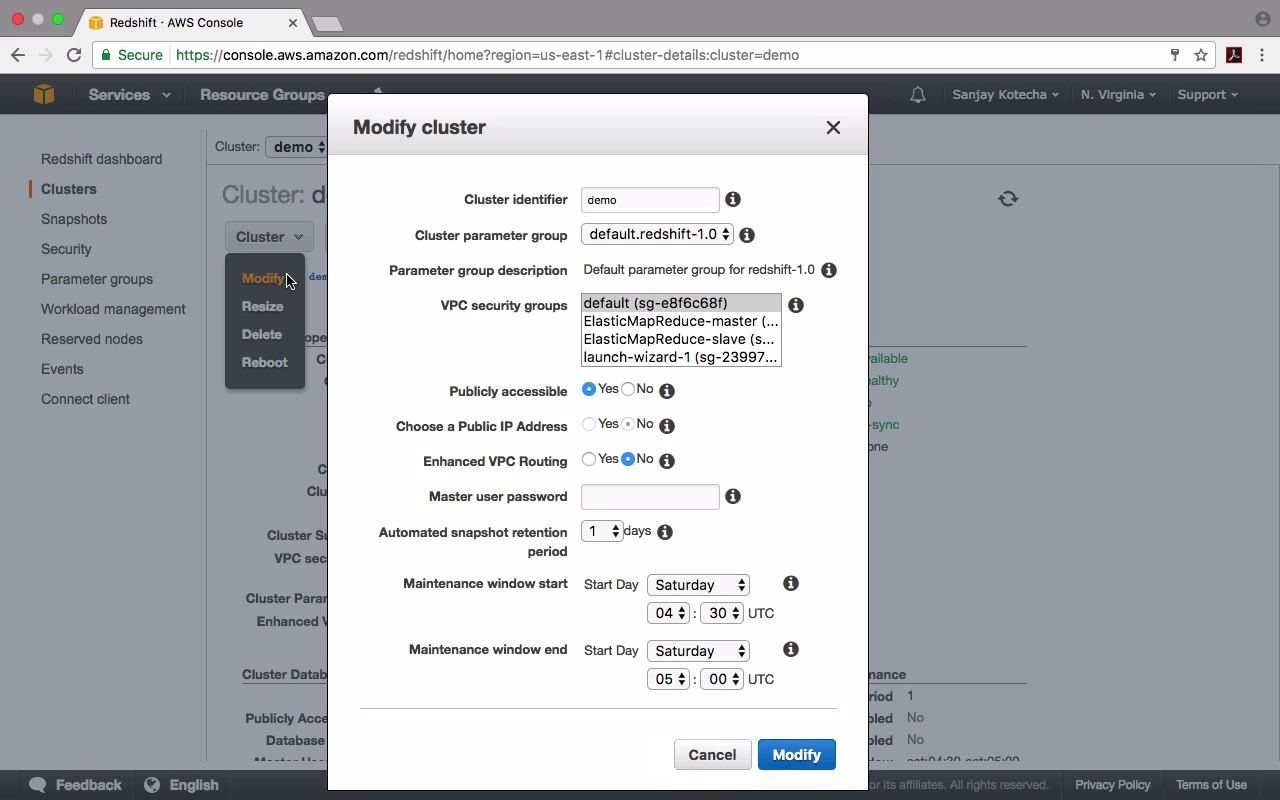The width and height of the screenshot is (1280, 800).
Task: Choose Modify in the Cluster menu
Action: tap(263, 279)
